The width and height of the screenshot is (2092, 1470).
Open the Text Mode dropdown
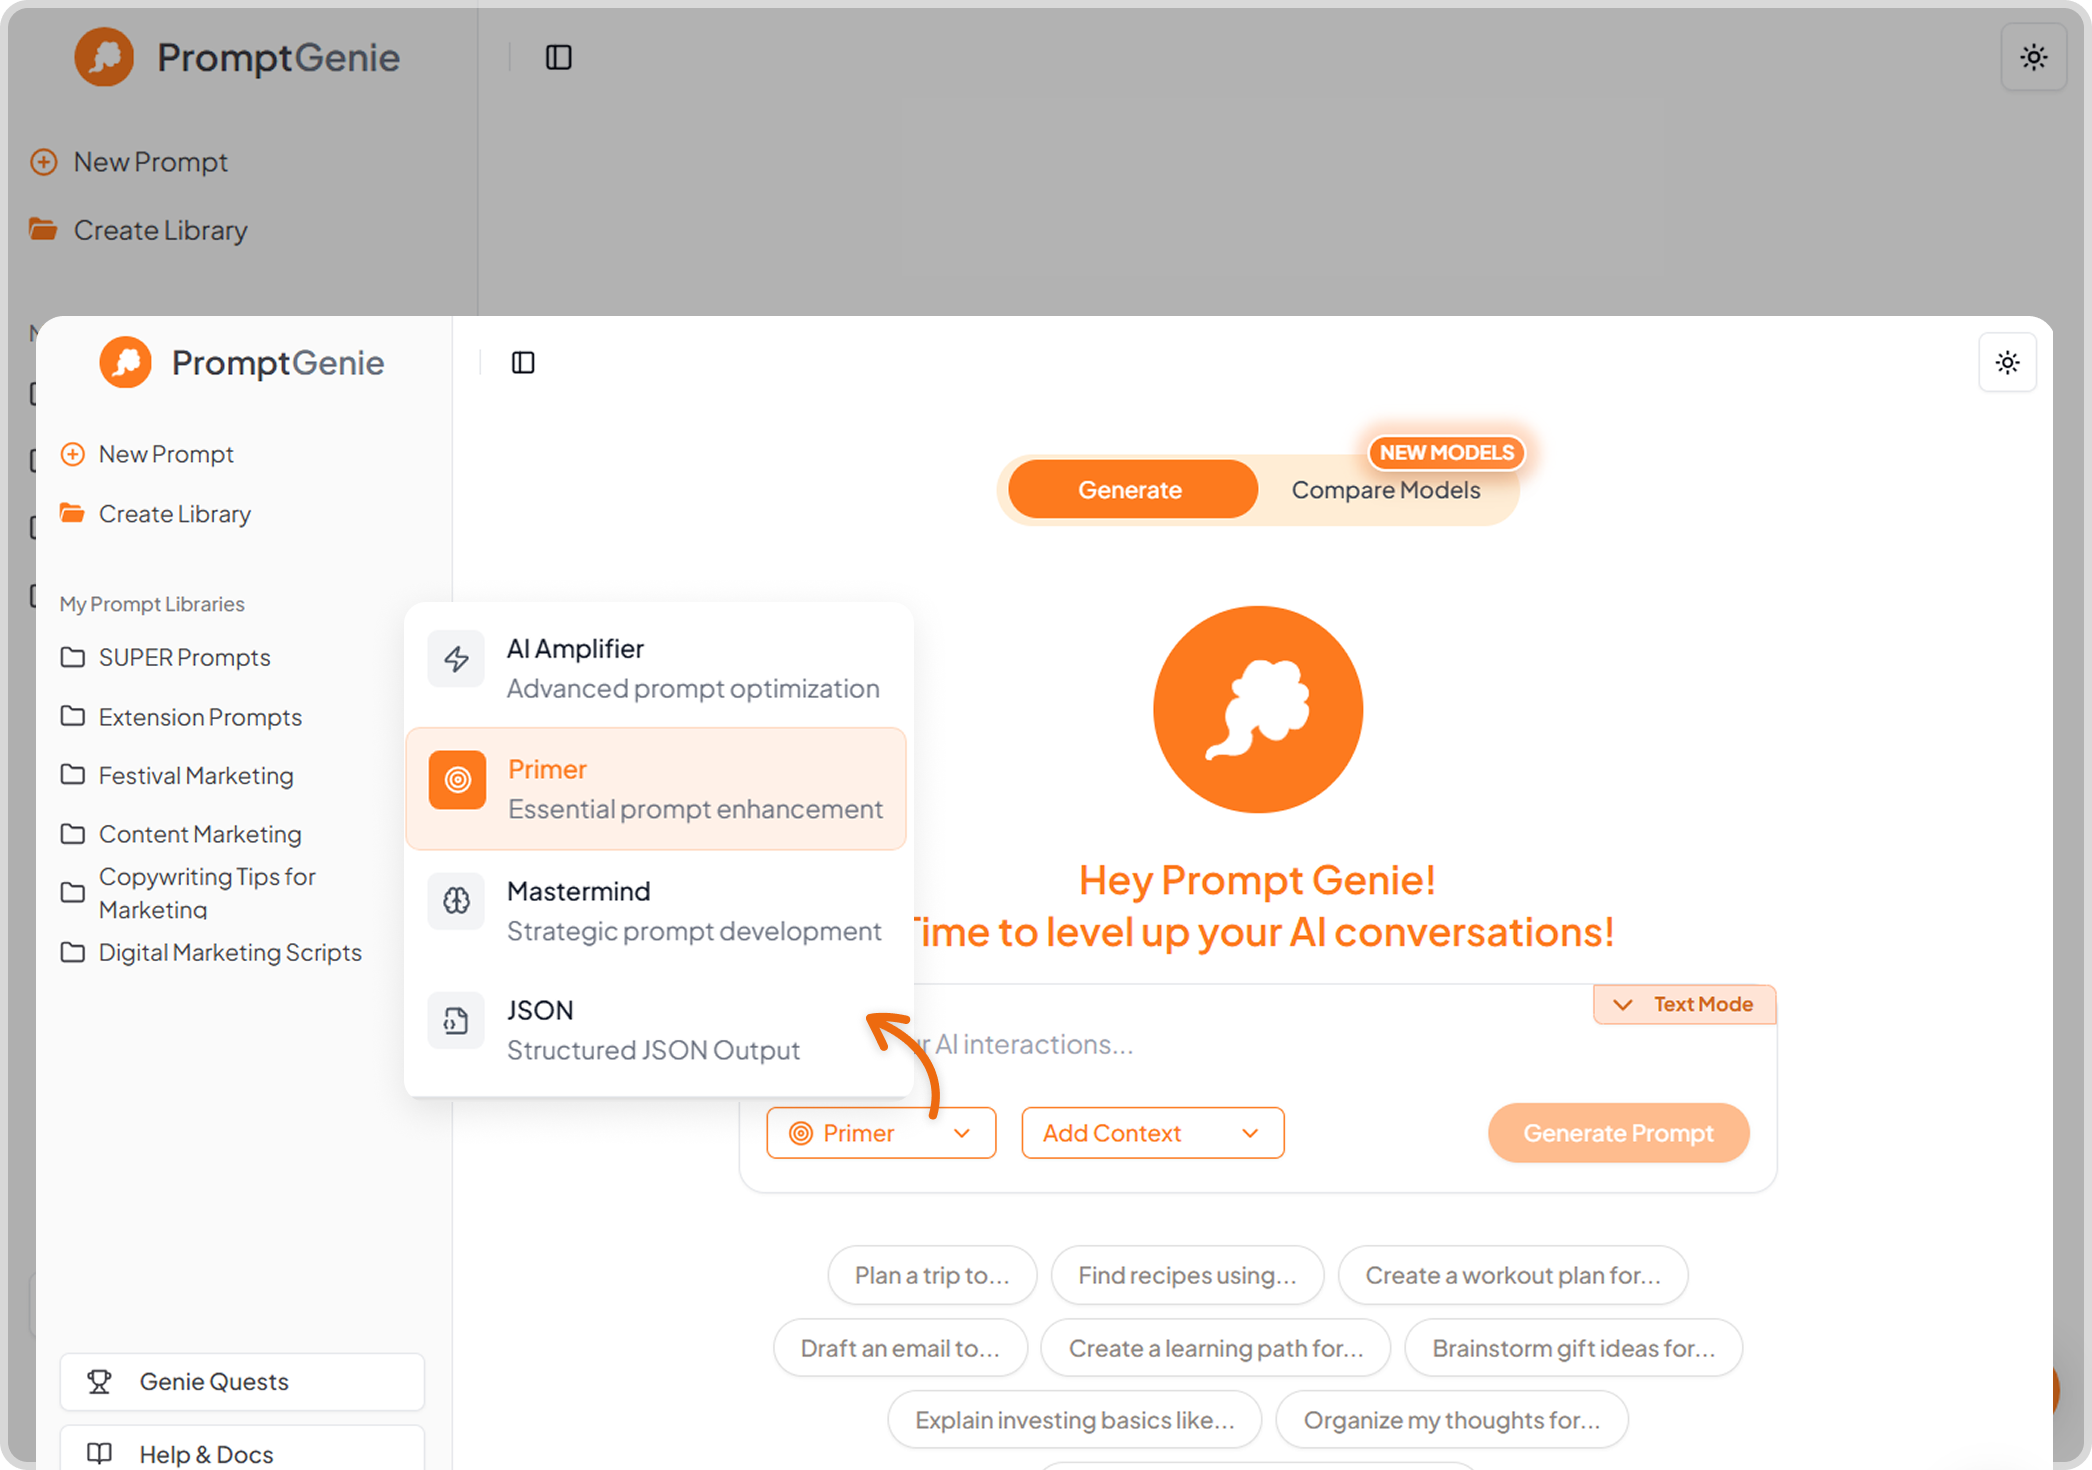[x=1684, y=1004]
